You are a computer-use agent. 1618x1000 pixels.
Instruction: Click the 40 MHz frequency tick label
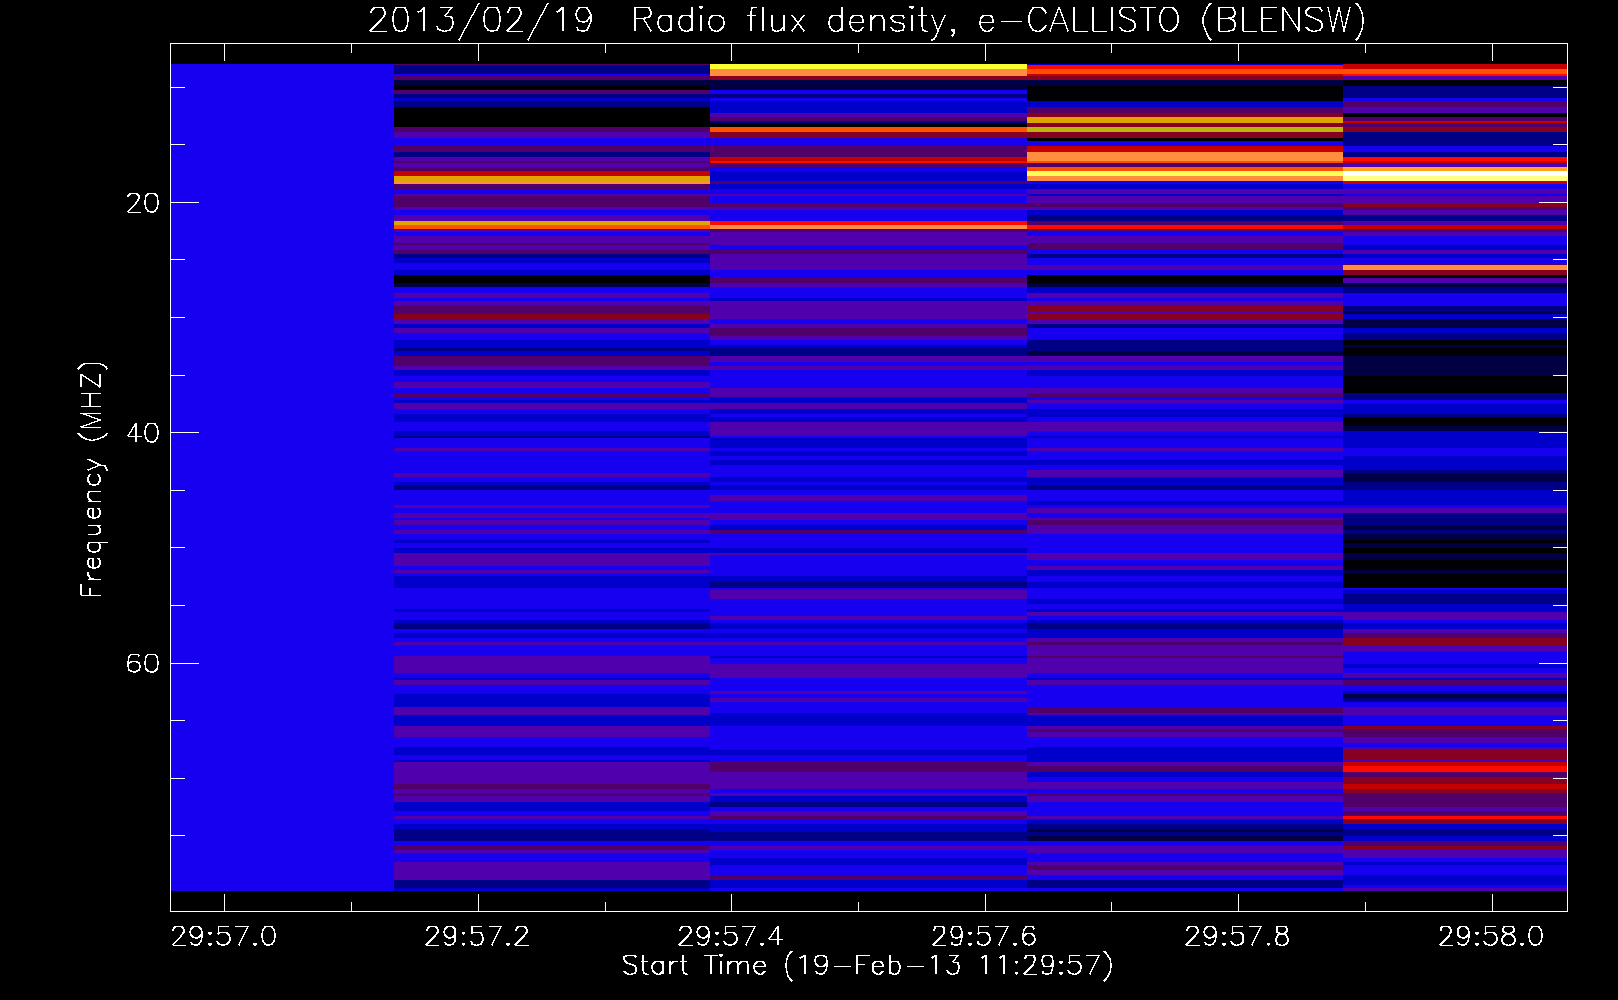(x=143, y=433)
